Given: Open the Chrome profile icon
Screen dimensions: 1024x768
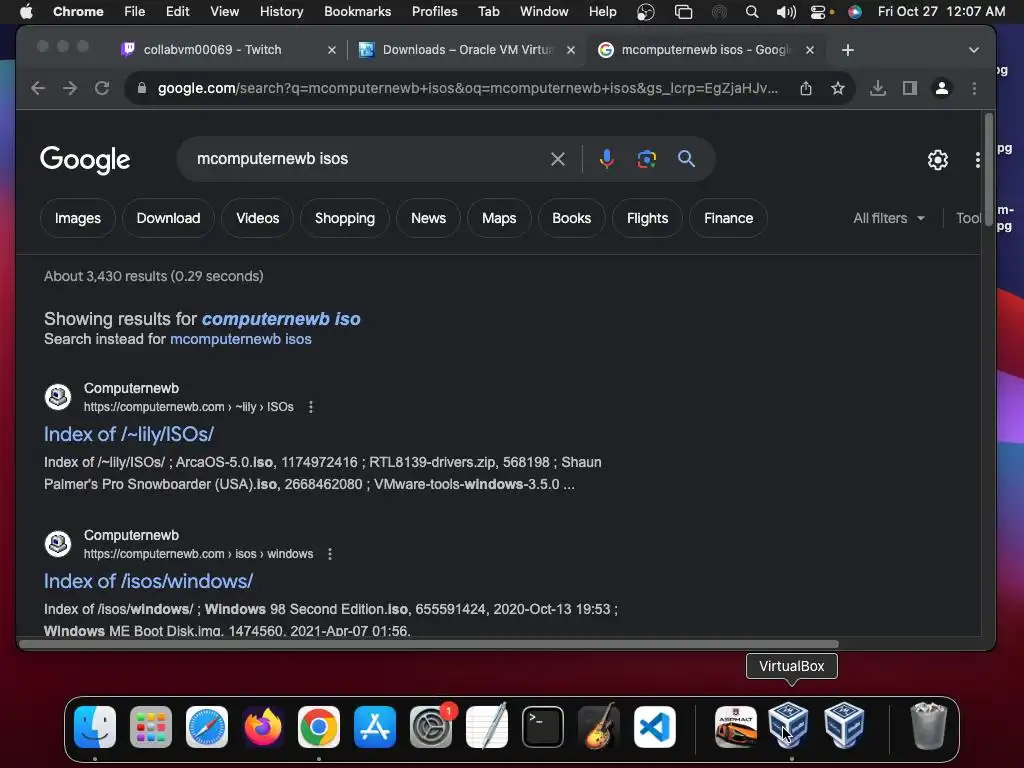Looking at the screenshot, I should pos(942,88).
